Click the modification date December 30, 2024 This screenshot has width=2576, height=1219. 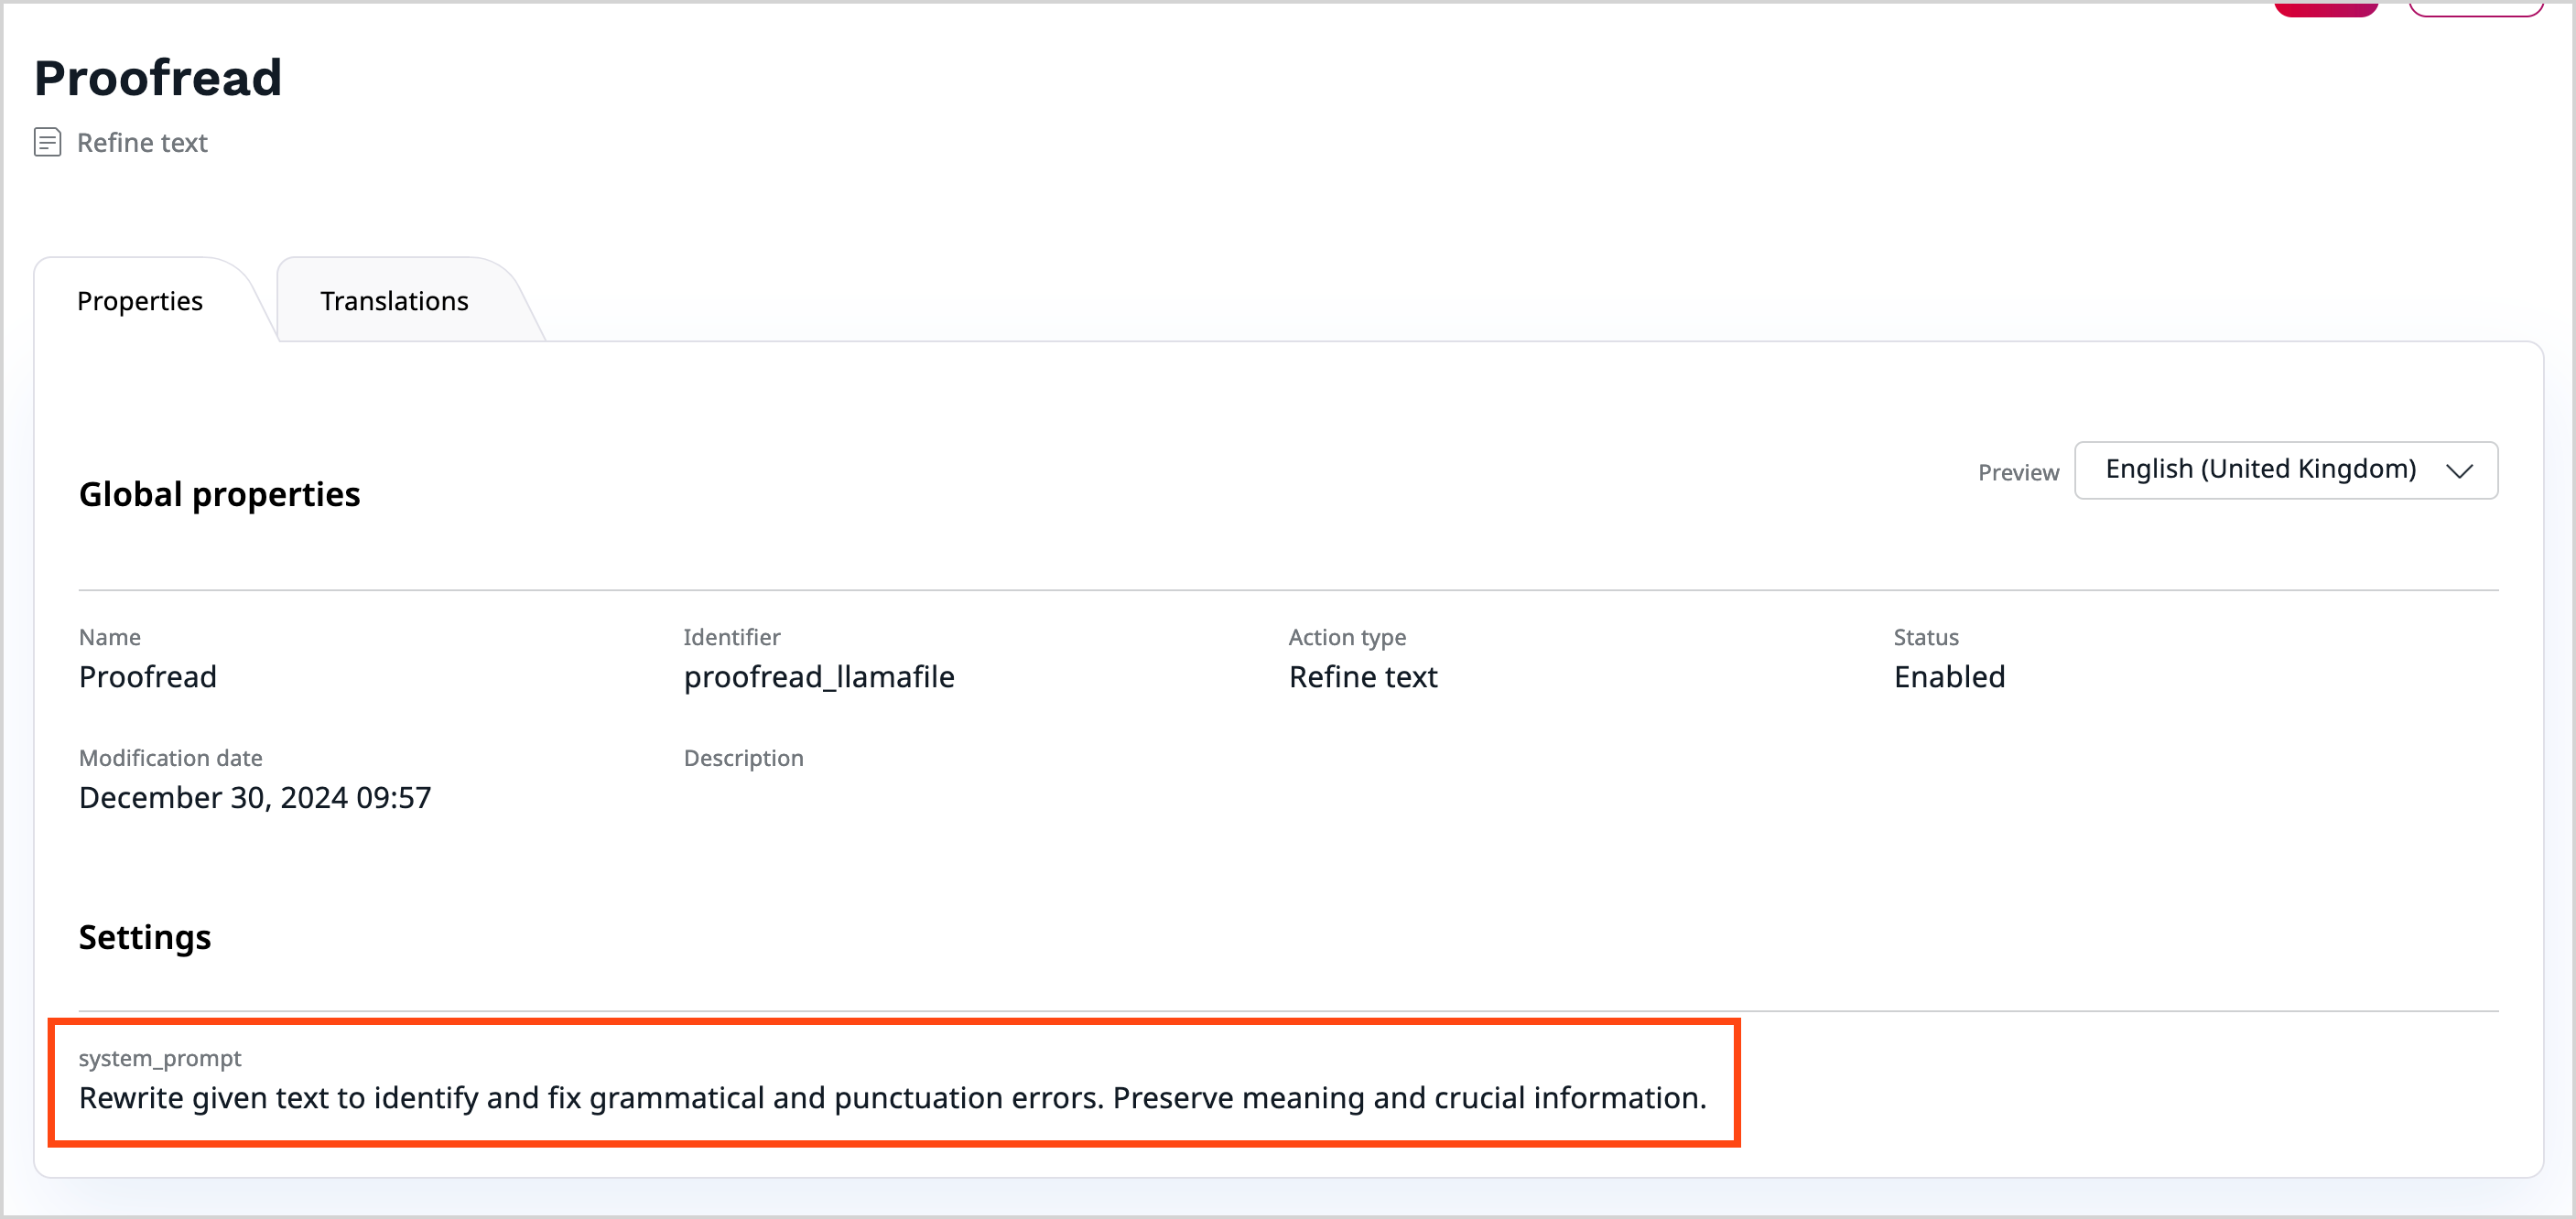[x=255, y=797]
